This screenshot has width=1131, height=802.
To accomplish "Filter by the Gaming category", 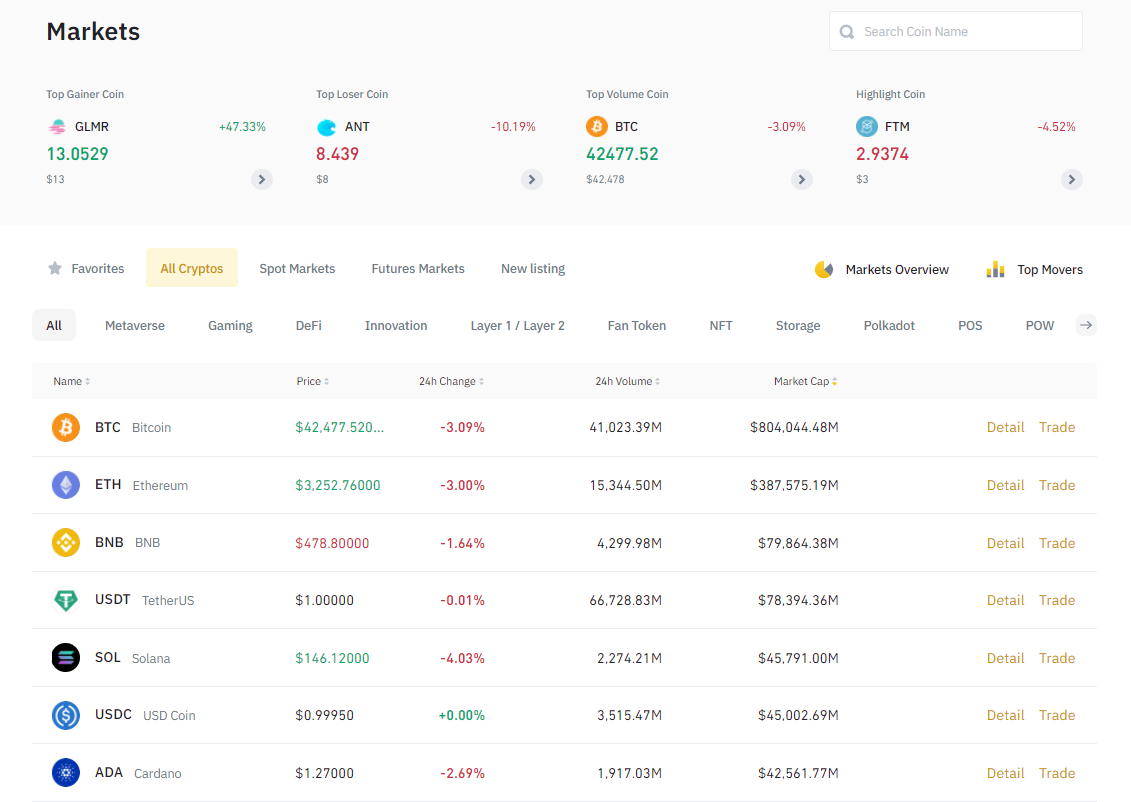I will pos(230,325).
